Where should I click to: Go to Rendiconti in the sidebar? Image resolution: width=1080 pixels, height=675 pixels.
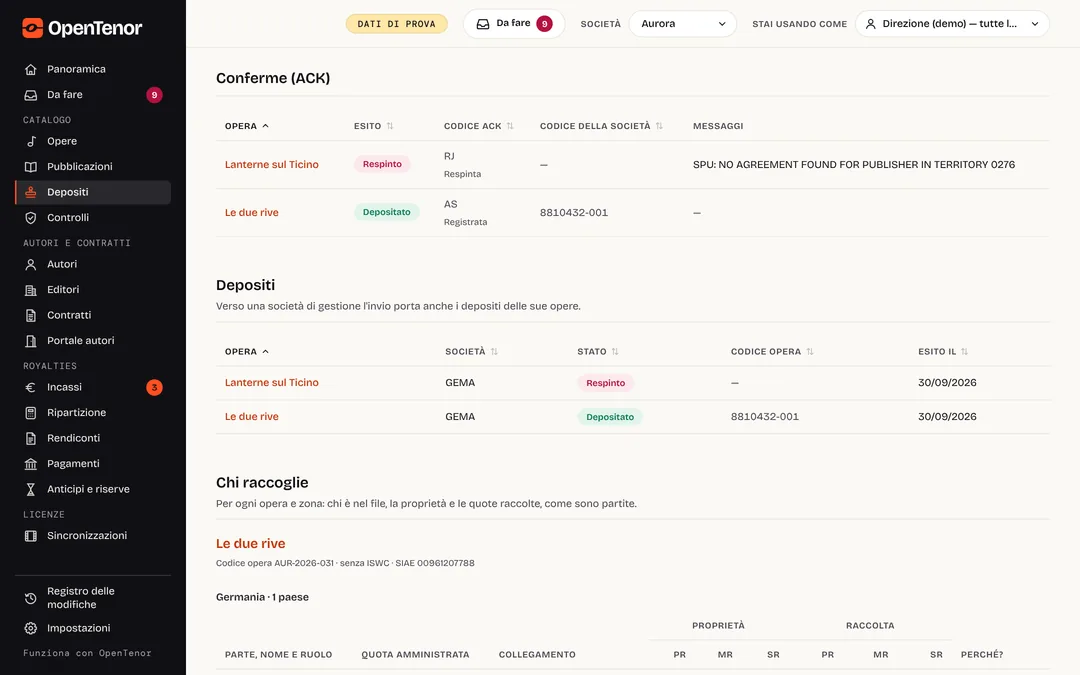(93, 438)
